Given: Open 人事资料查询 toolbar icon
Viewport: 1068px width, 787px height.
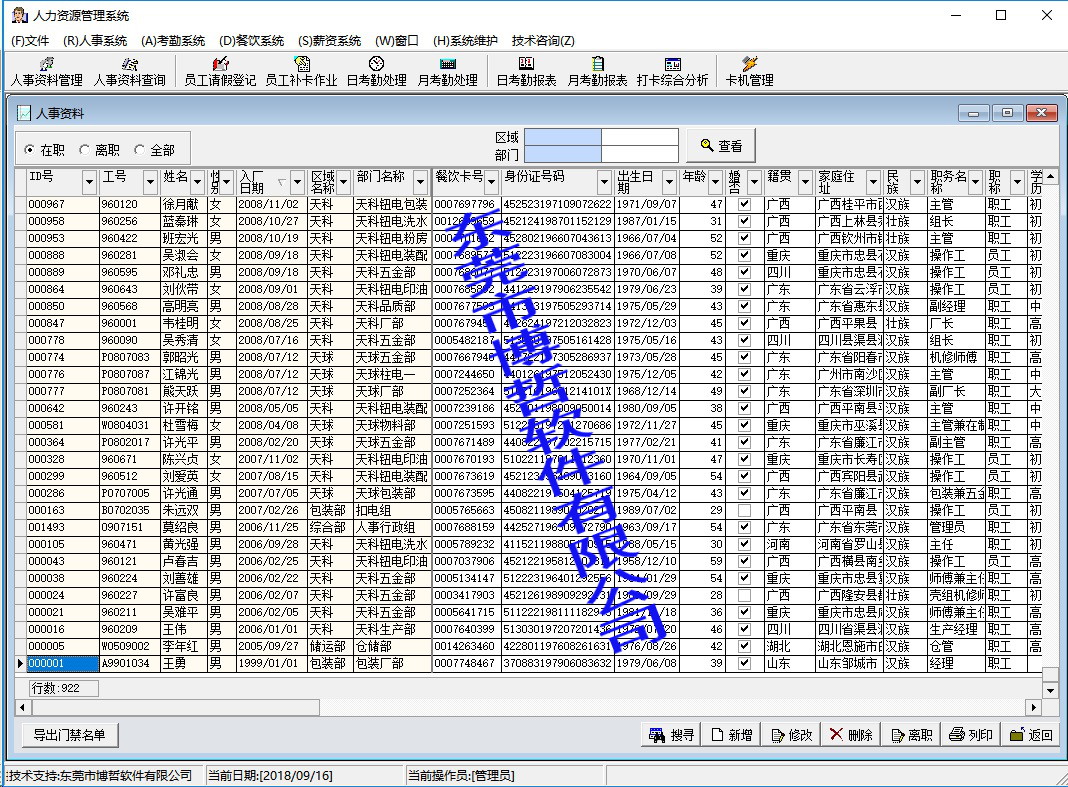Looking at the screenshot, I should point(129,72).
